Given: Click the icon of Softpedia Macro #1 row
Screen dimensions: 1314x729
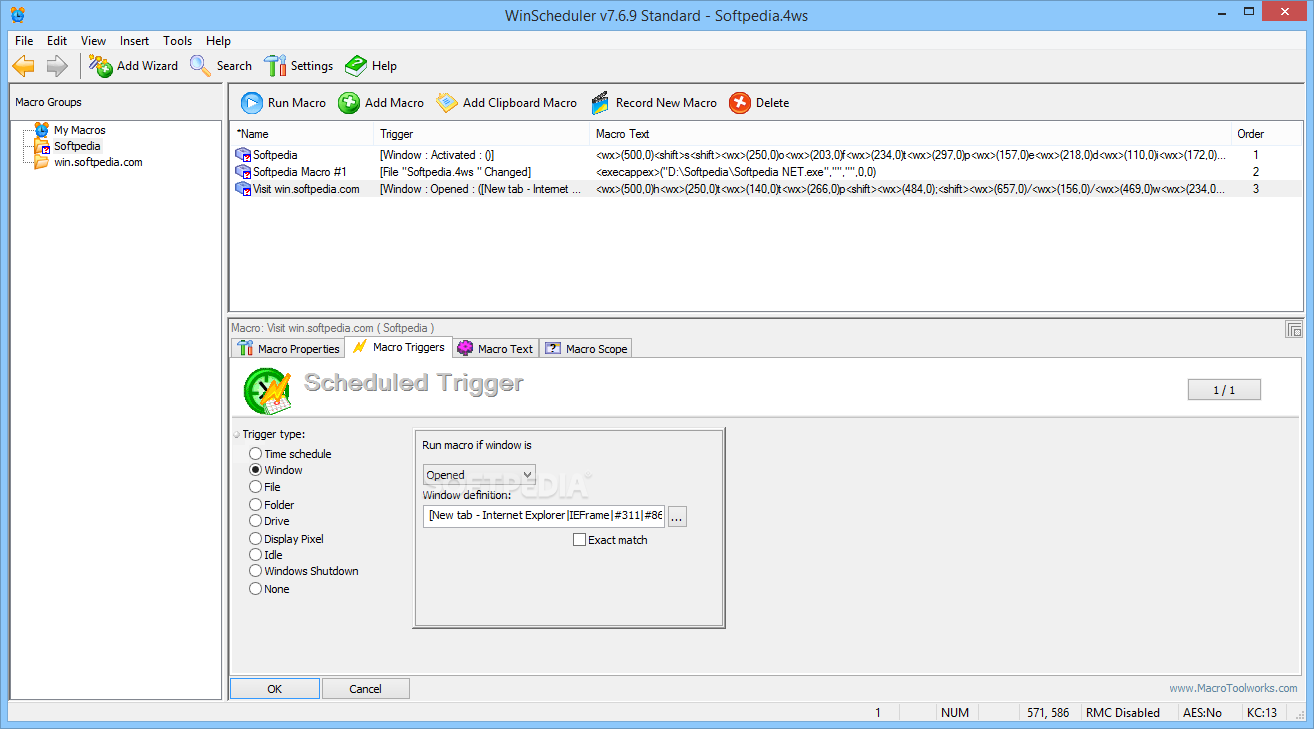Looking at the screenshot, I should click(x=243, y=172).
